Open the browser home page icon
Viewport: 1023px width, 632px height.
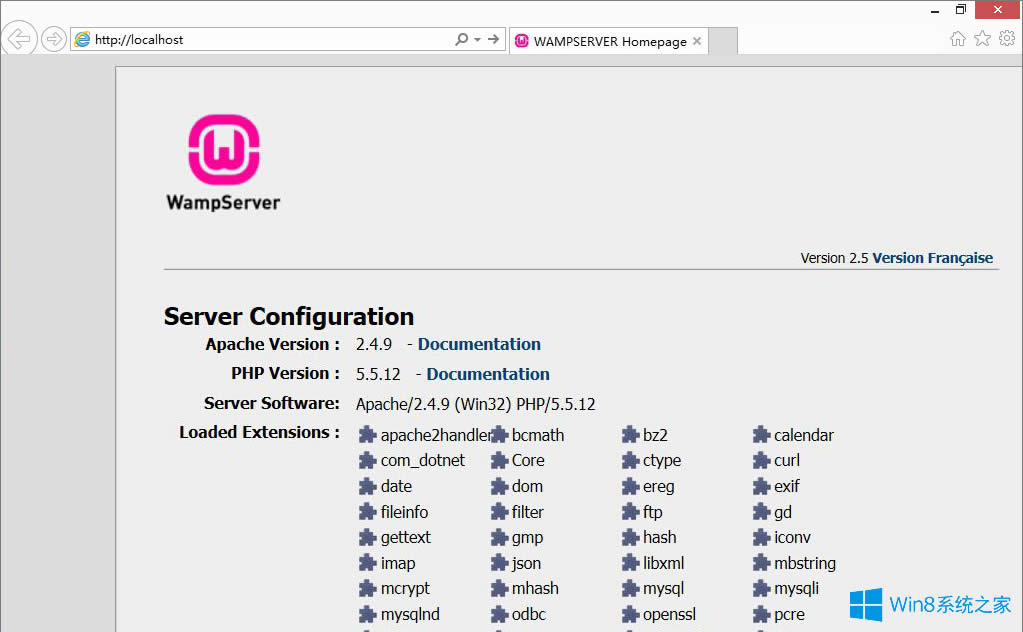click(958, 39)
